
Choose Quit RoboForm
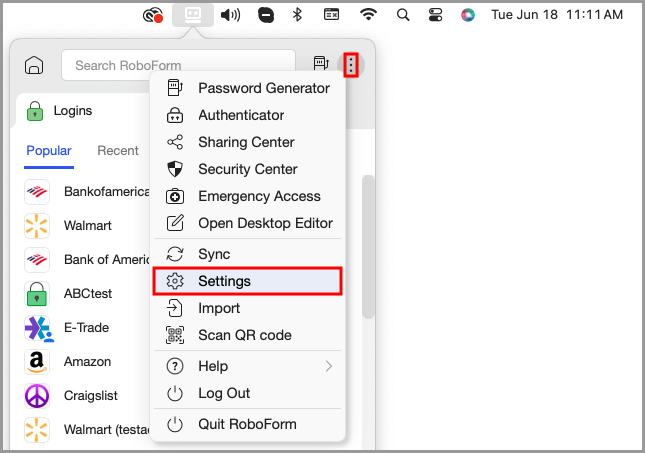pyautogui.click(x=248, y=424)
